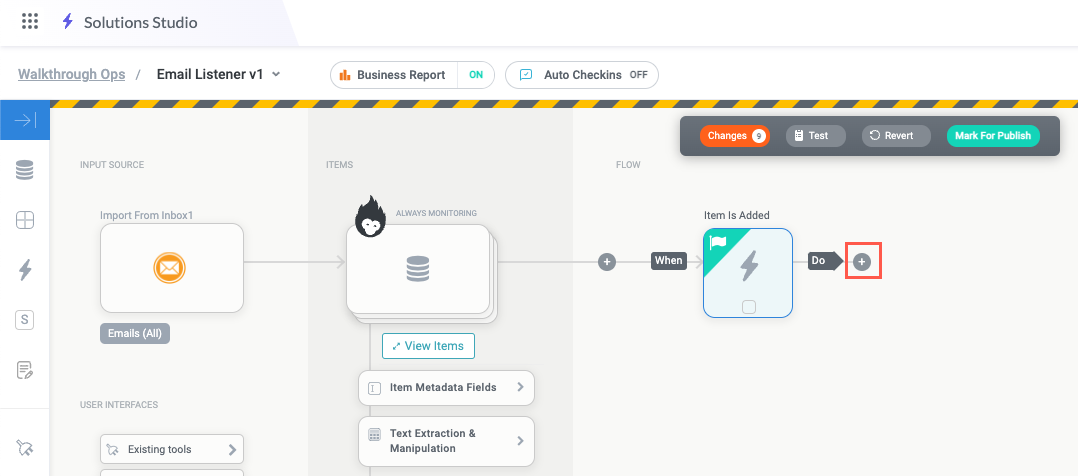Image resolution: width=1078 pixels, height=476 pixels.
Task: Click the collapse sidebar arrow icon
Action: pyautogui.click(x=25, y=121)
